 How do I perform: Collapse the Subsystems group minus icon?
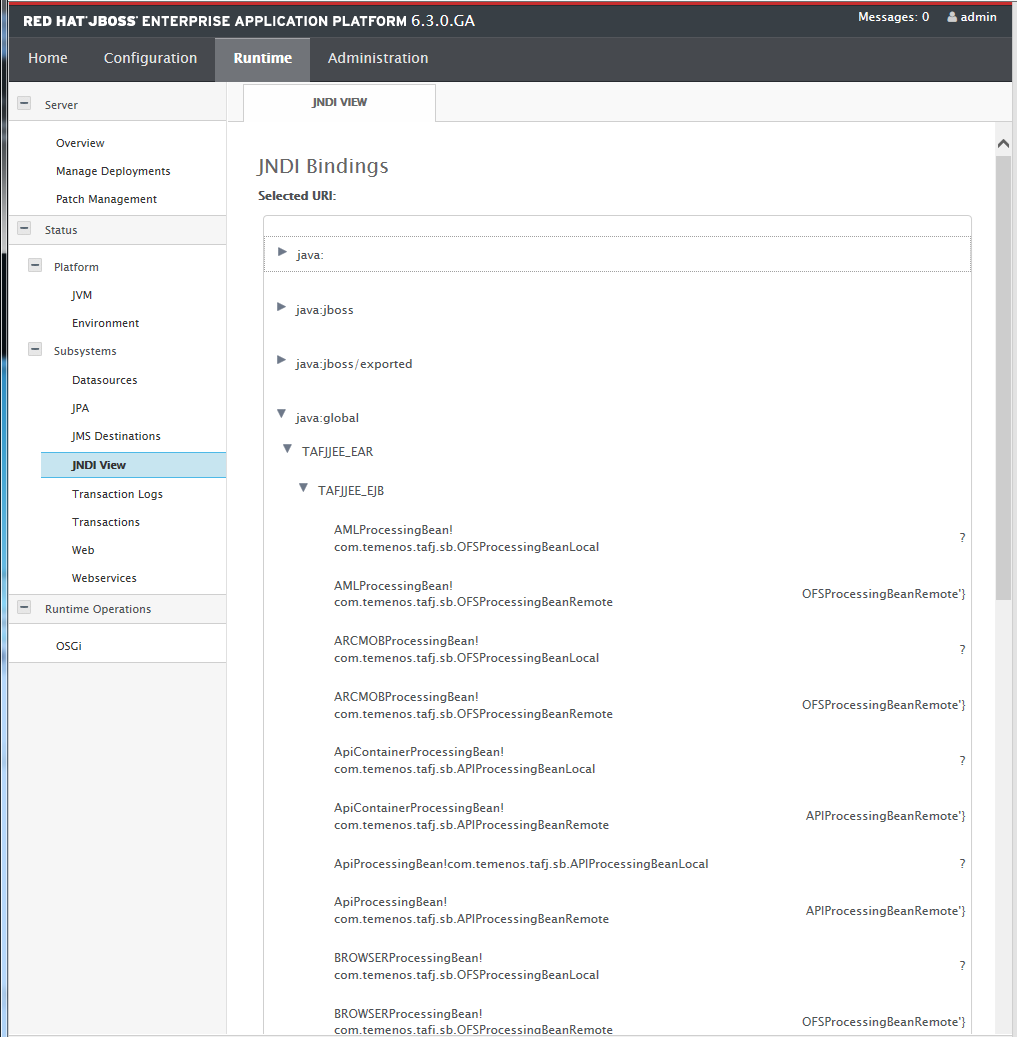[x=35, y=350]
